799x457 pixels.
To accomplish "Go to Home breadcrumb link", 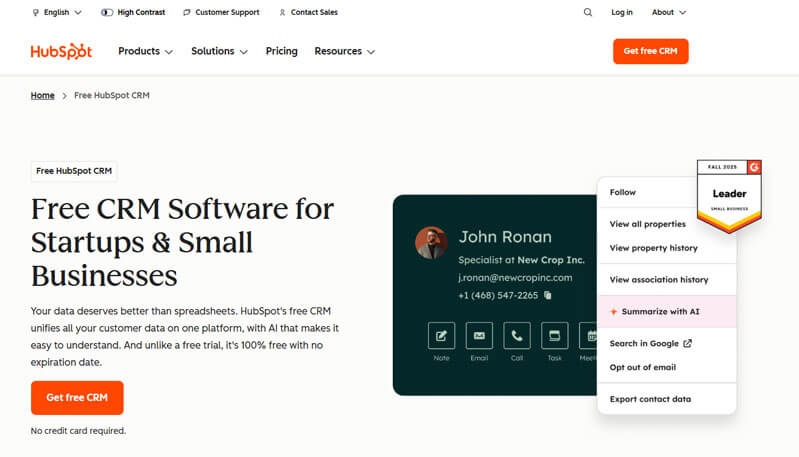I will pos(42,95).
